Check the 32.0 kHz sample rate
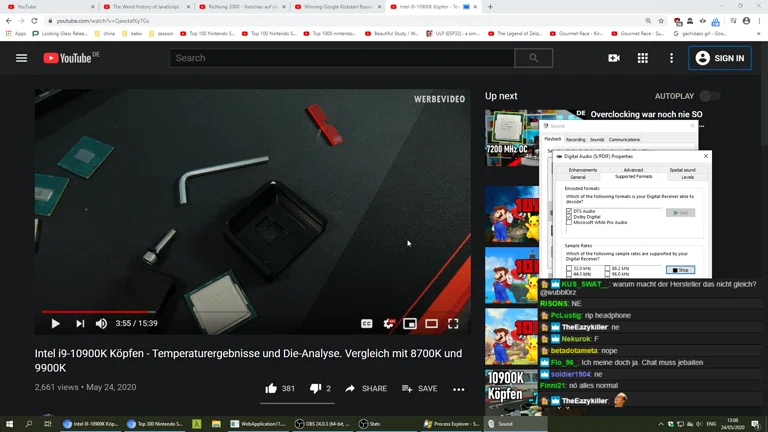This screenshot has width=768, height=432. 569,268
